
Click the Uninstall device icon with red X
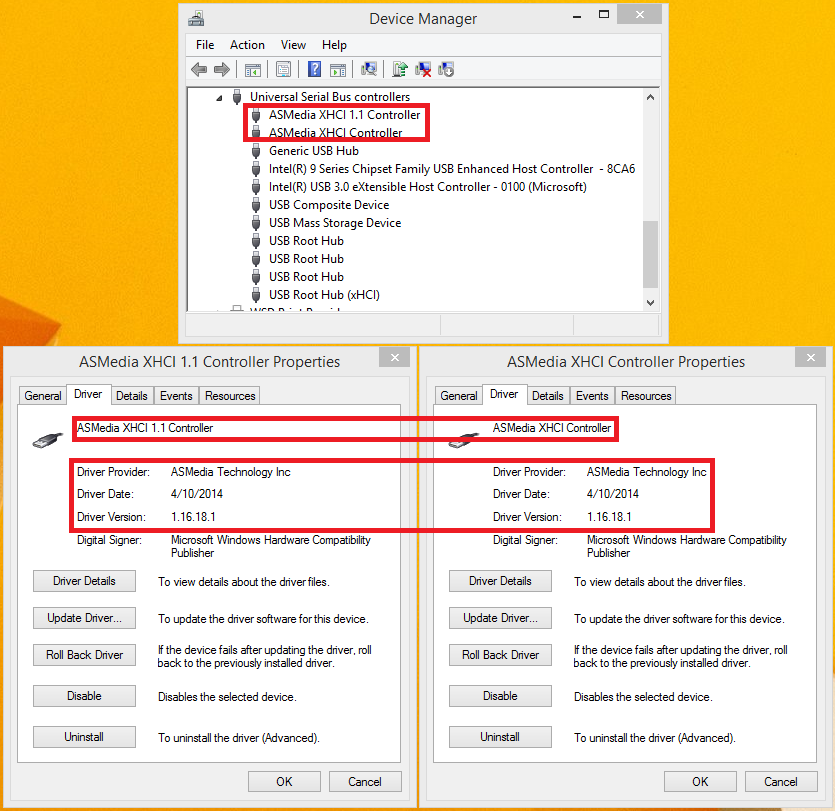423,69
